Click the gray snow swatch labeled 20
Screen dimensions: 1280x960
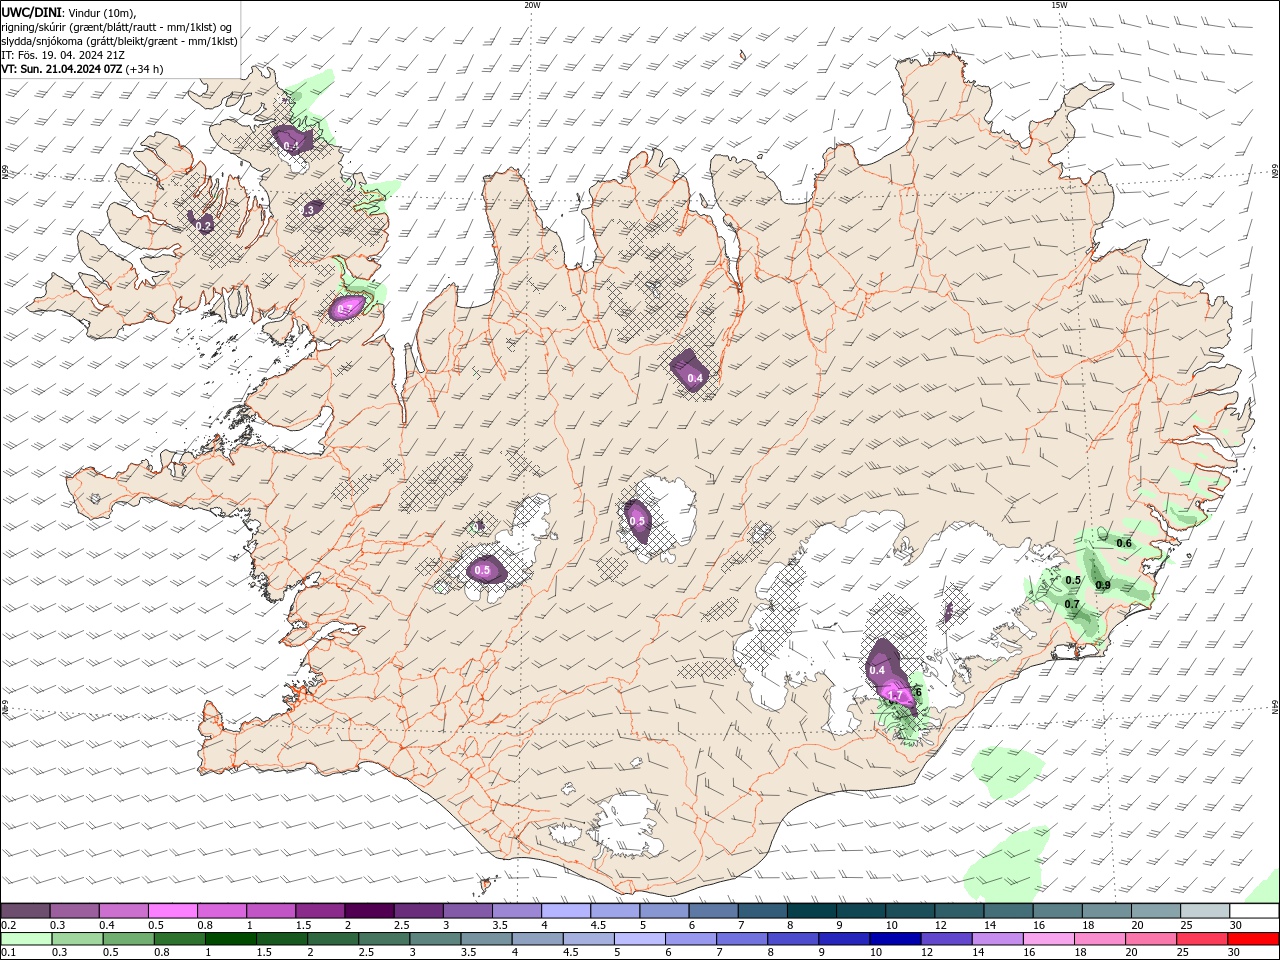(1155, 910)
